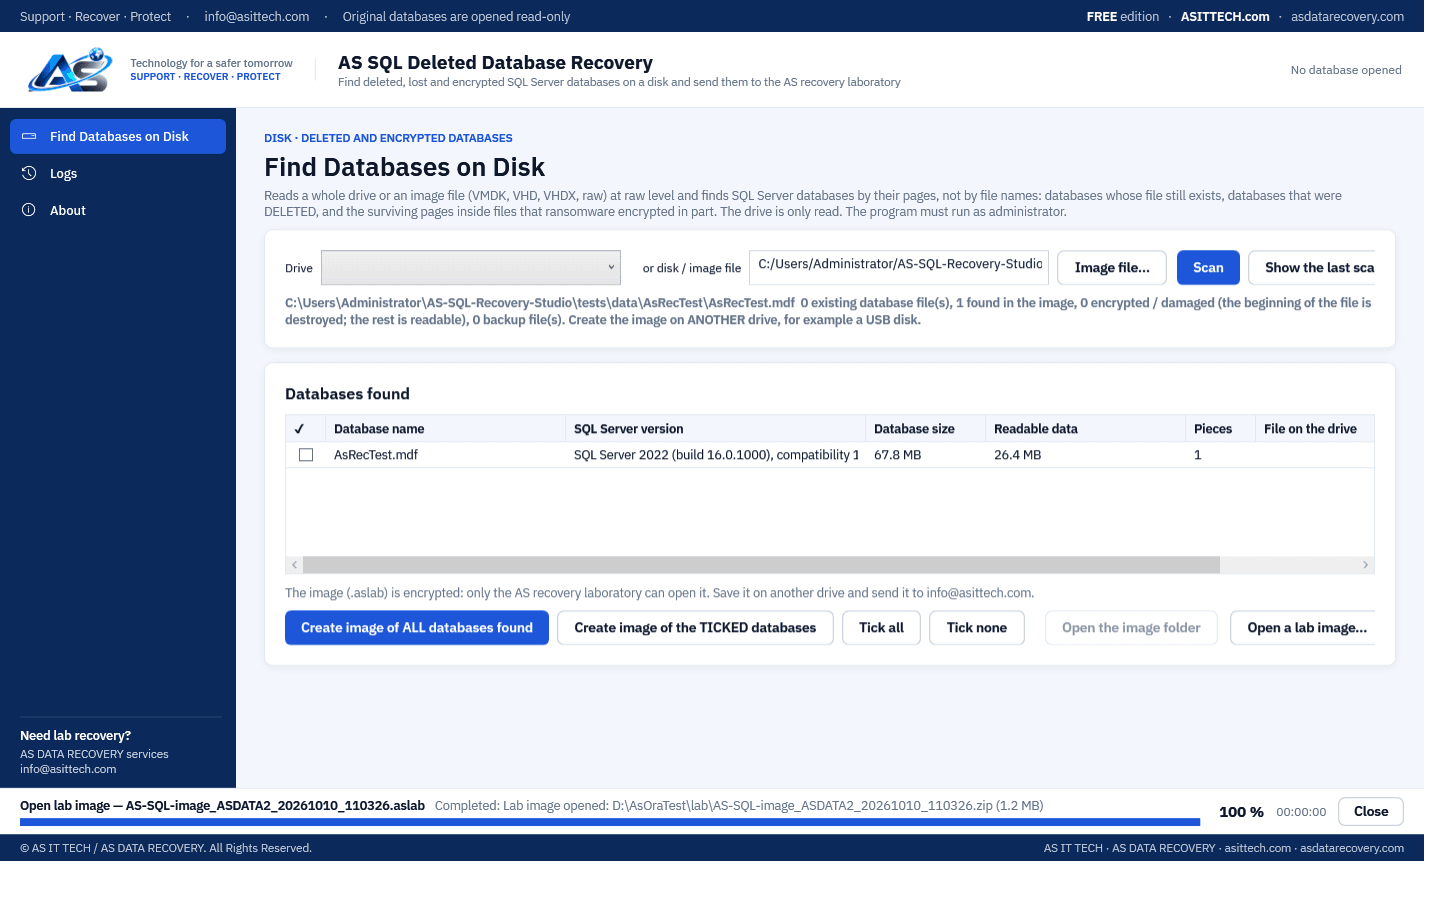
Task: Sort by Database name column header
Action: coord(446,429)
